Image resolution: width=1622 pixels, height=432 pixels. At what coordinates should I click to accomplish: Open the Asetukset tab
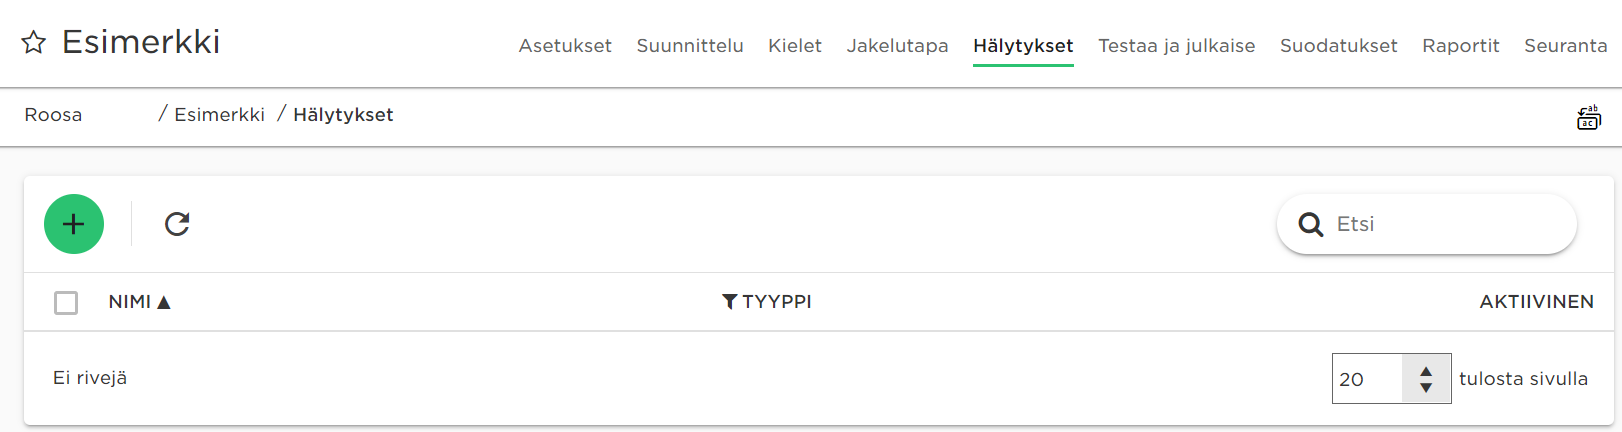(x=565, y=46)
